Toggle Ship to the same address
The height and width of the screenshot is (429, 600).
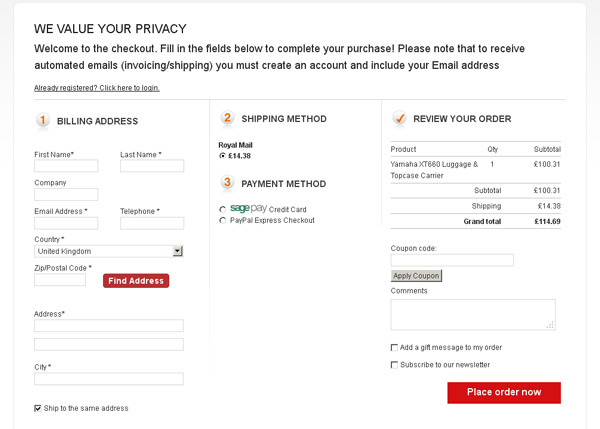(38, 408)
